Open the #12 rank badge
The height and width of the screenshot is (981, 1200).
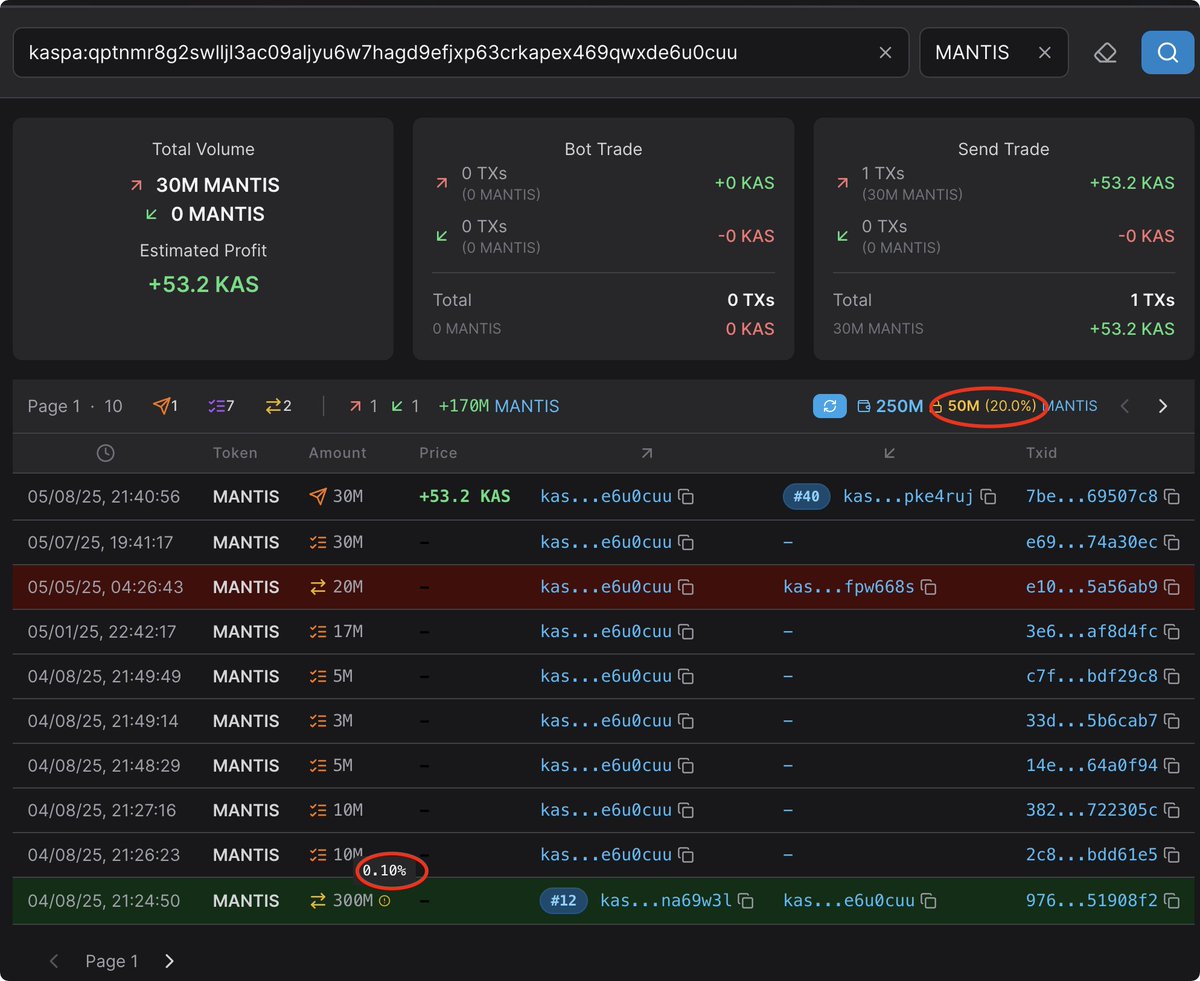pyautogui.click(x=563, y=901)
